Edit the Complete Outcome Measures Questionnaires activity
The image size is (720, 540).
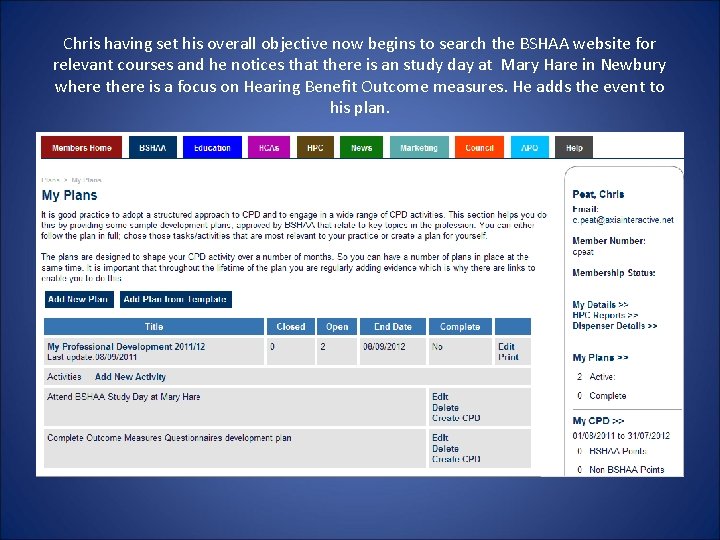pos(440,437)
